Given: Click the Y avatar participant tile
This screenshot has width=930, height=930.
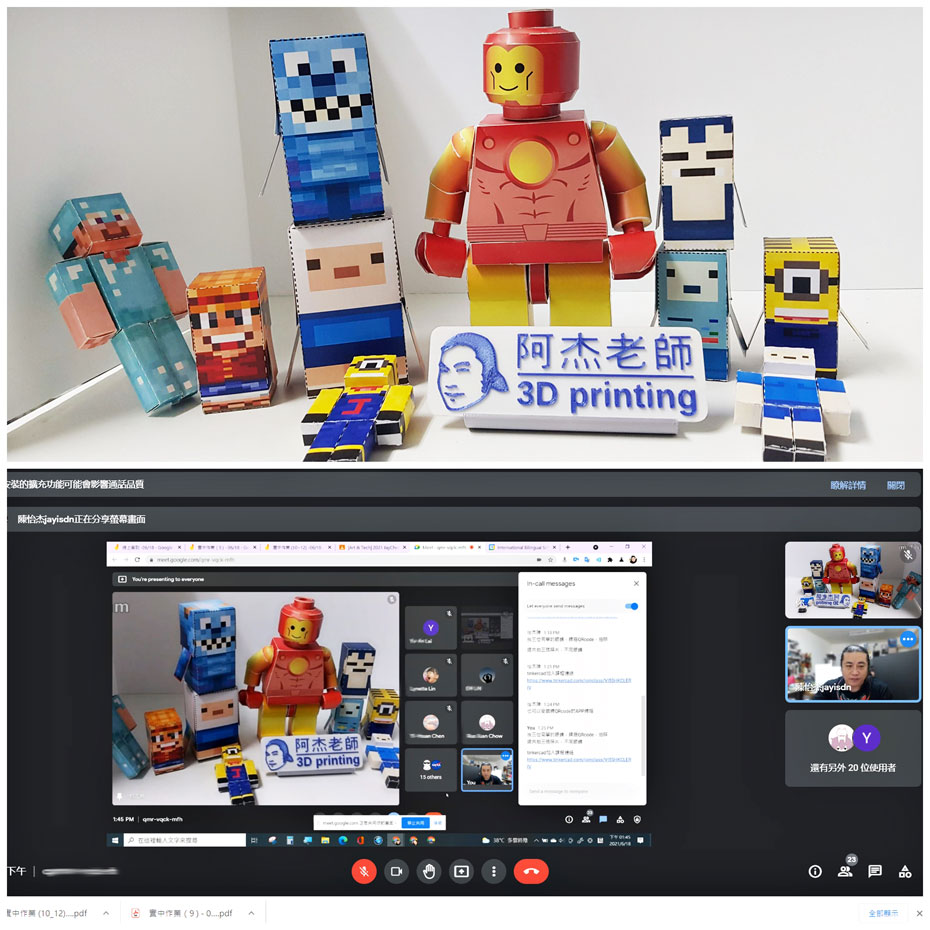Looking at the screenshot, I should 431,628.
